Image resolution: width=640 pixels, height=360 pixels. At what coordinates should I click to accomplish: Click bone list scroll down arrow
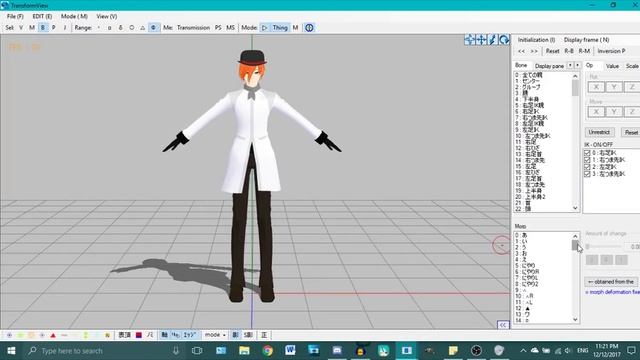(575, 208)
